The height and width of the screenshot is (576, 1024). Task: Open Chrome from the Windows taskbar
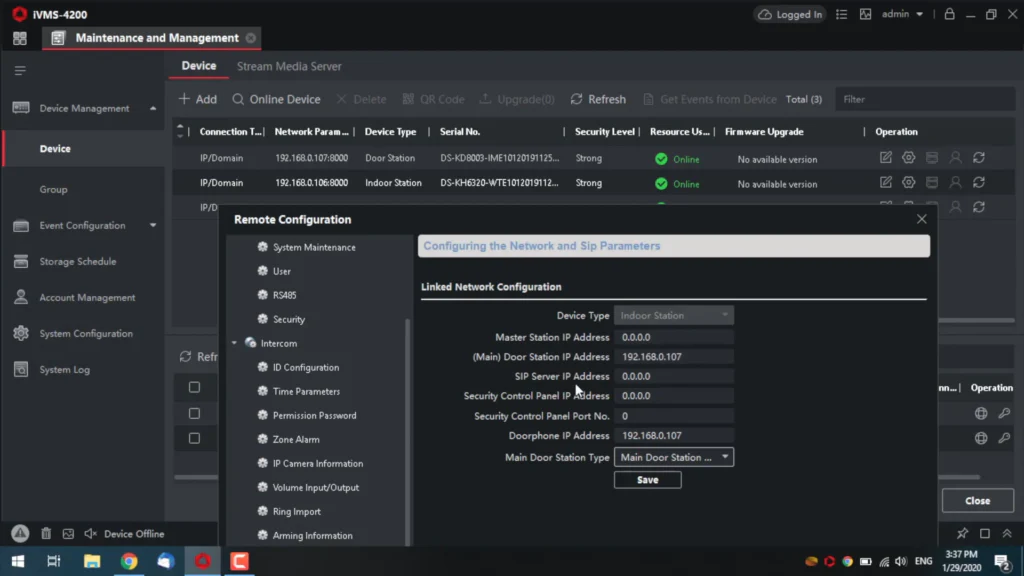[129, 561]
